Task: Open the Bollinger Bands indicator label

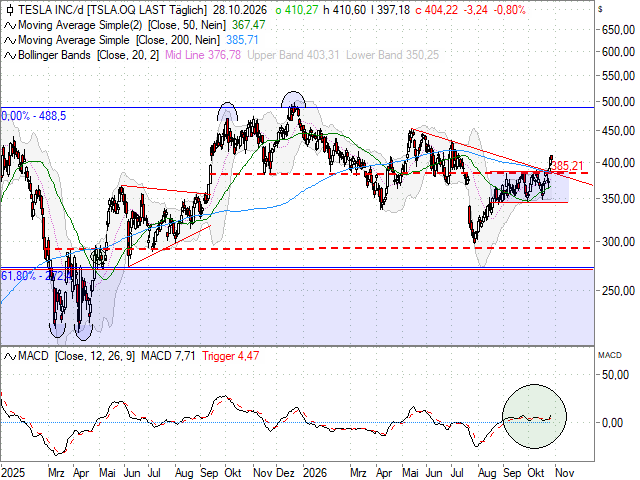Action: [x=54, y=55]
